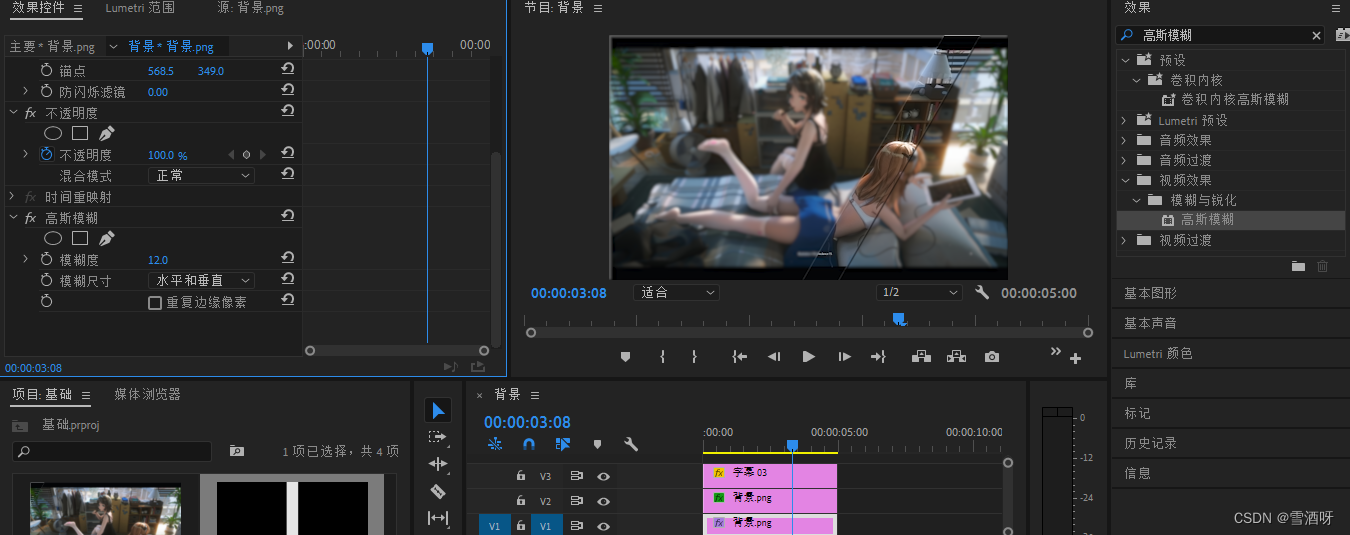Reset the 模糊度 parameter
Screen dimensions: 1350x535
287,259
